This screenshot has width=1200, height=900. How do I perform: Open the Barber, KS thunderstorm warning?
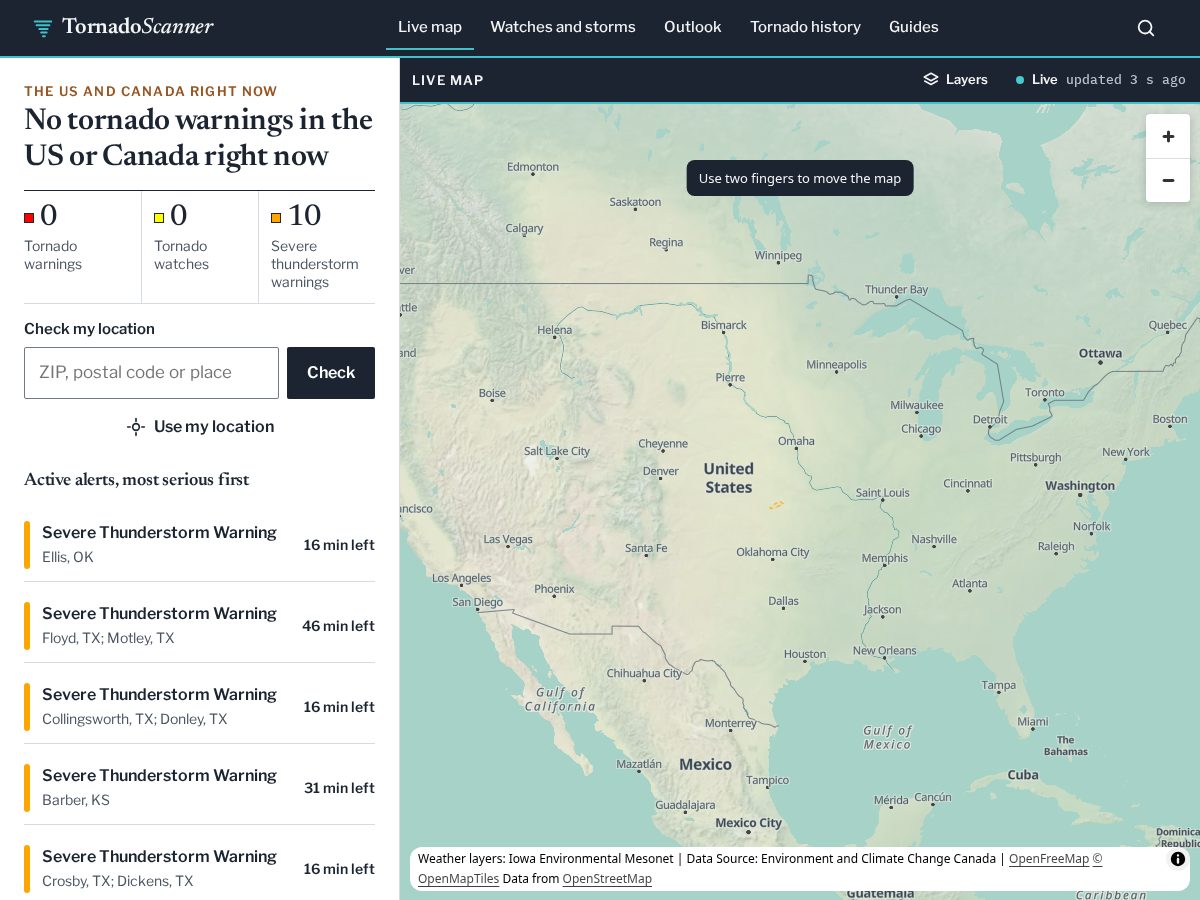click(x=199, y=787)
